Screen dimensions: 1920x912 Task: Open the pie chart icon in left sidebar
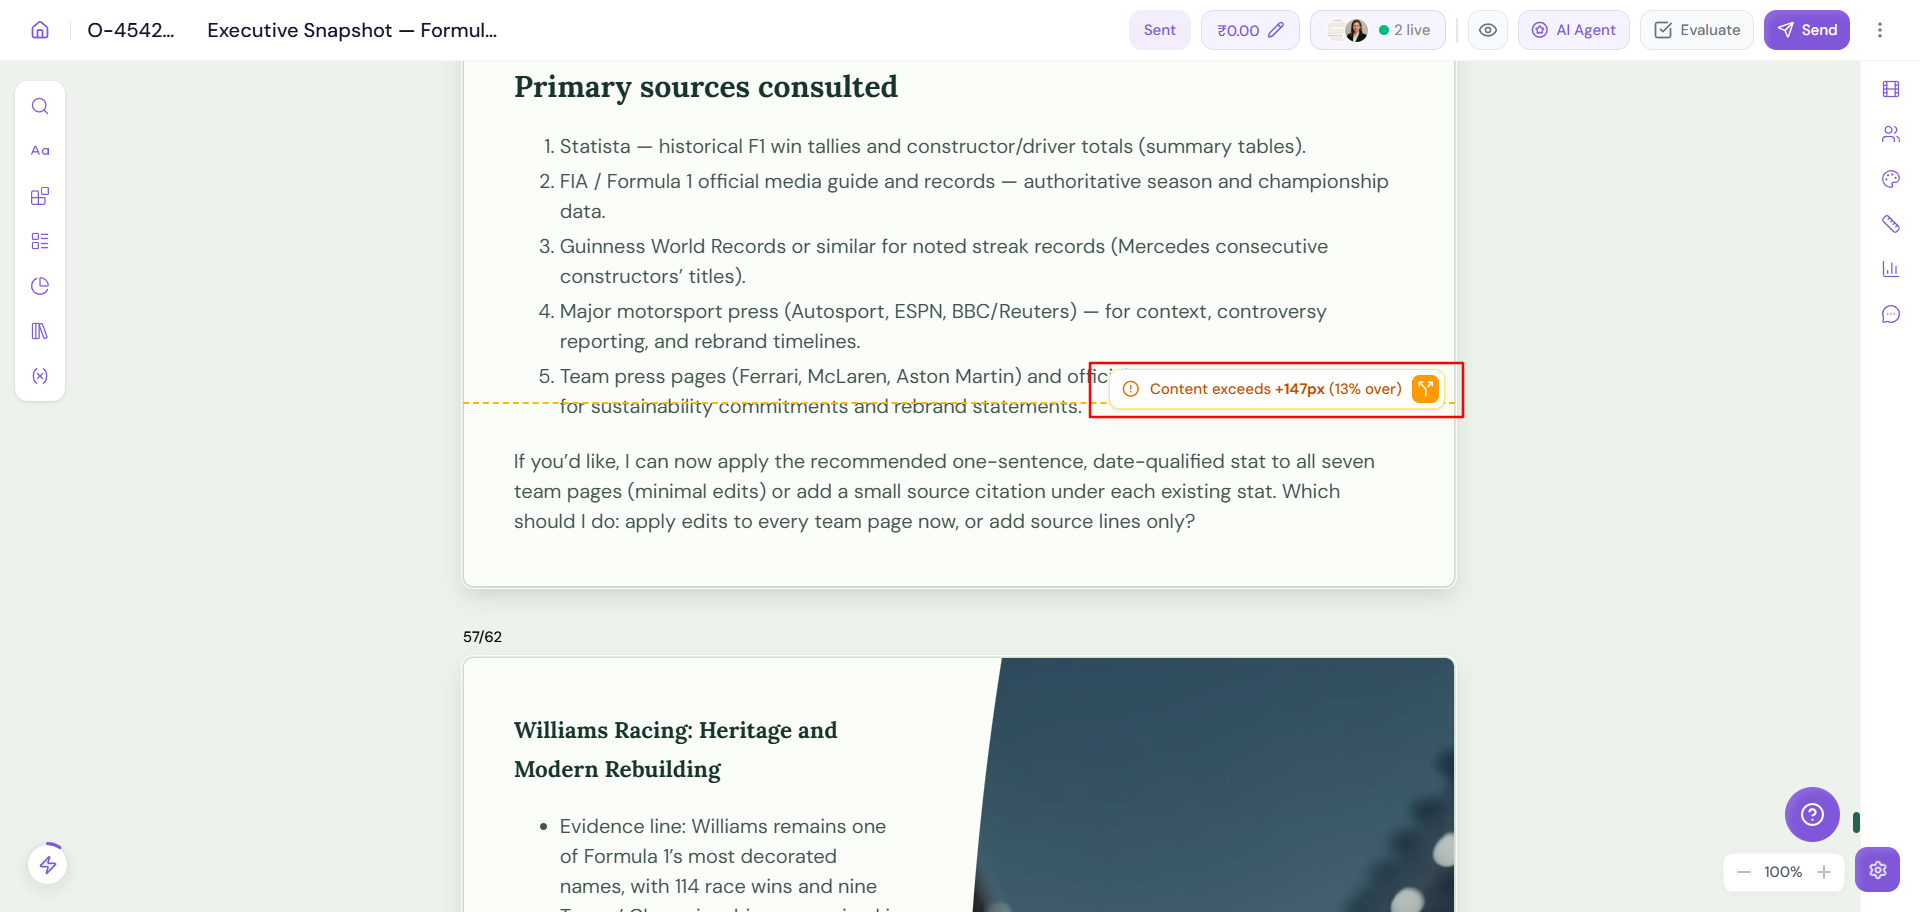tap(40, 286)
